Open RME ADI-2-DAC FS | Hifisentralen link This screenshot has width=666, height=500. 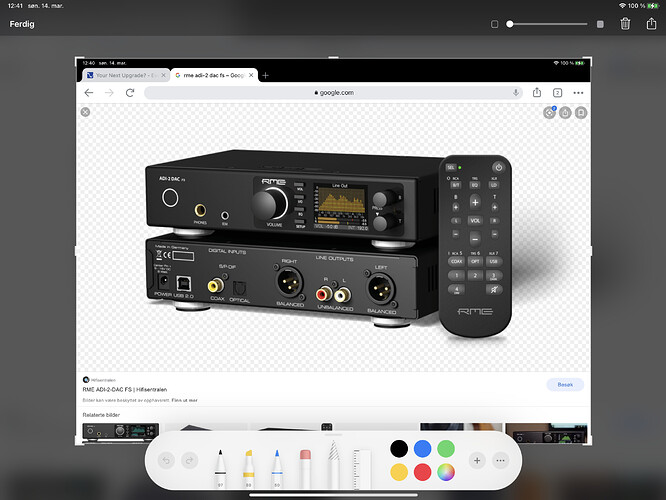(124, 389)
